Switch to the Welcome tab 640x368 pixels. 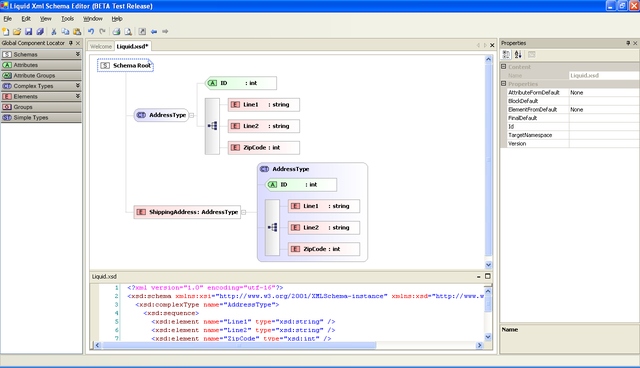coord(101,47)
